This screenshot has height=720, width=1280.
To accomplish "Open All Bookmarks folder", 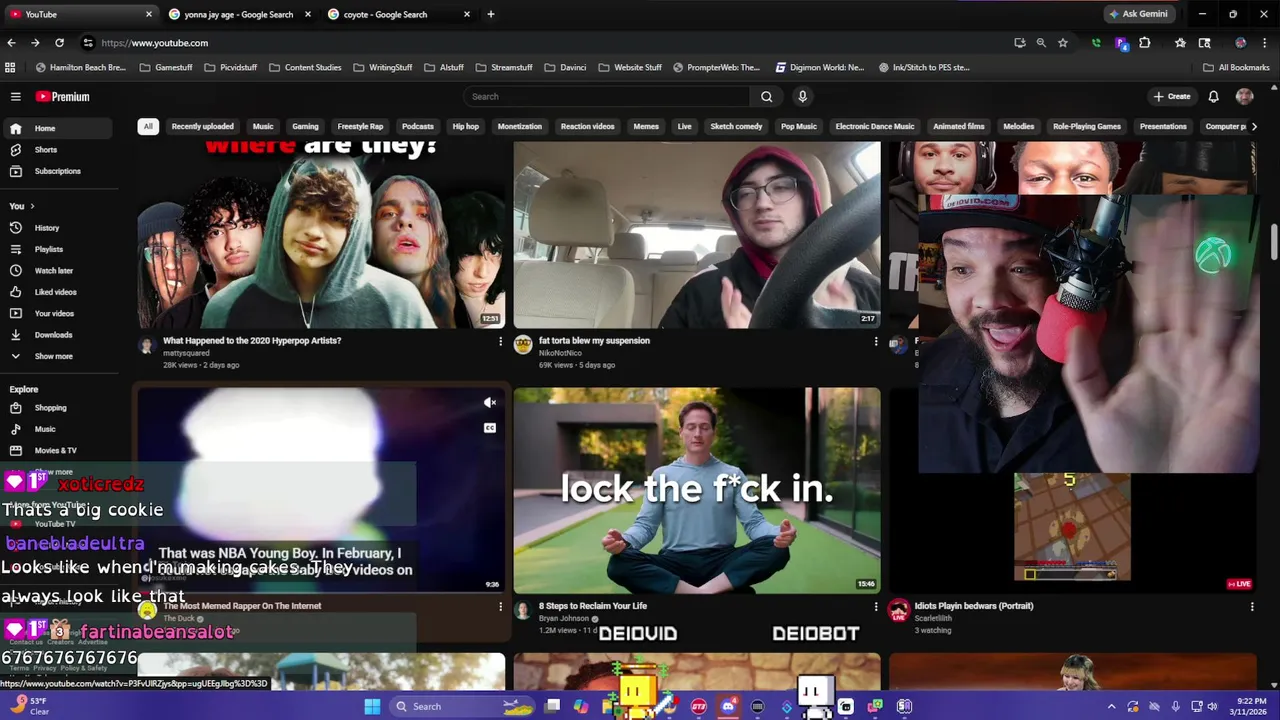I will click(x=1237, y=68).
